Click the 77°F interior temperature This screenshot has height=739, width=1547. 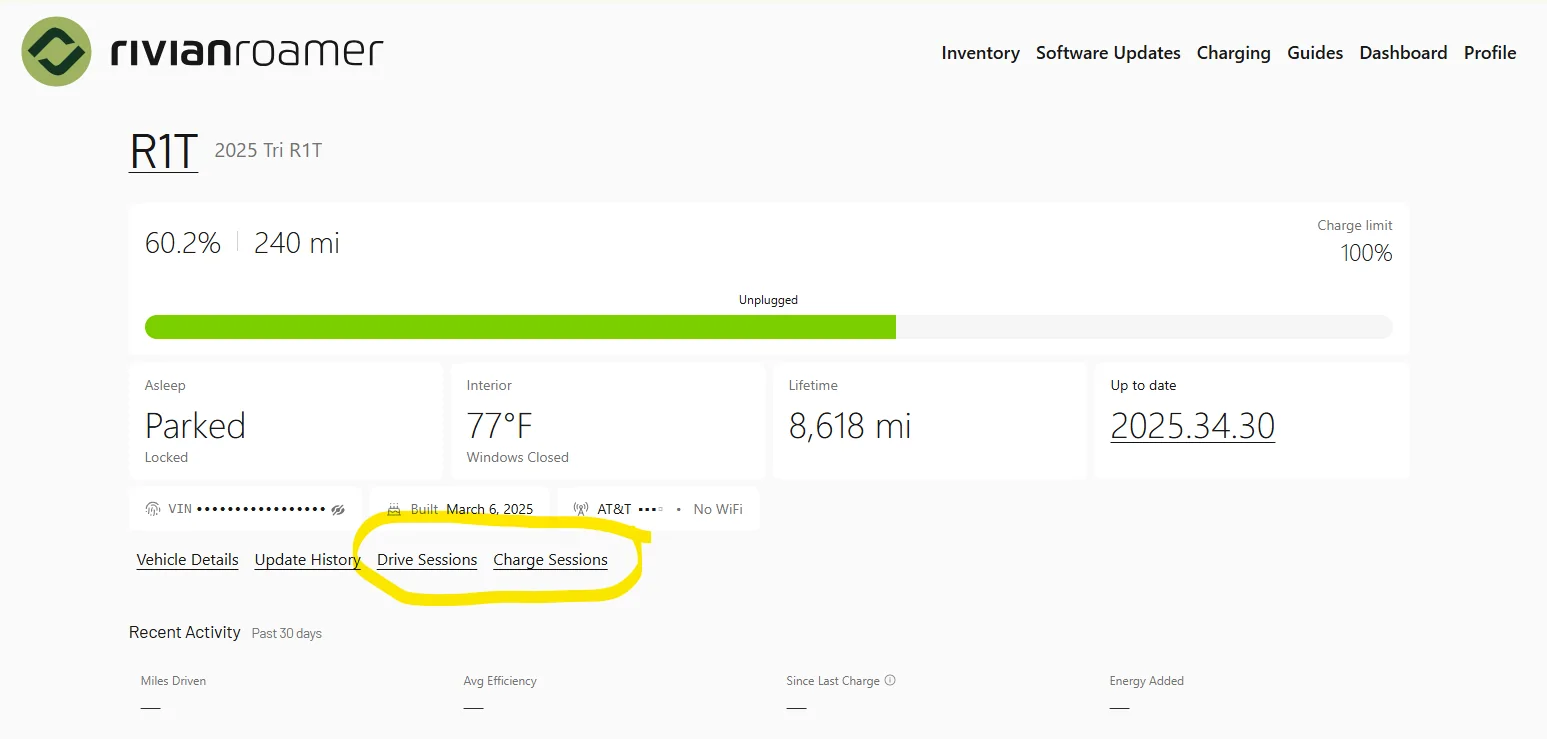[x=499, y=426]
